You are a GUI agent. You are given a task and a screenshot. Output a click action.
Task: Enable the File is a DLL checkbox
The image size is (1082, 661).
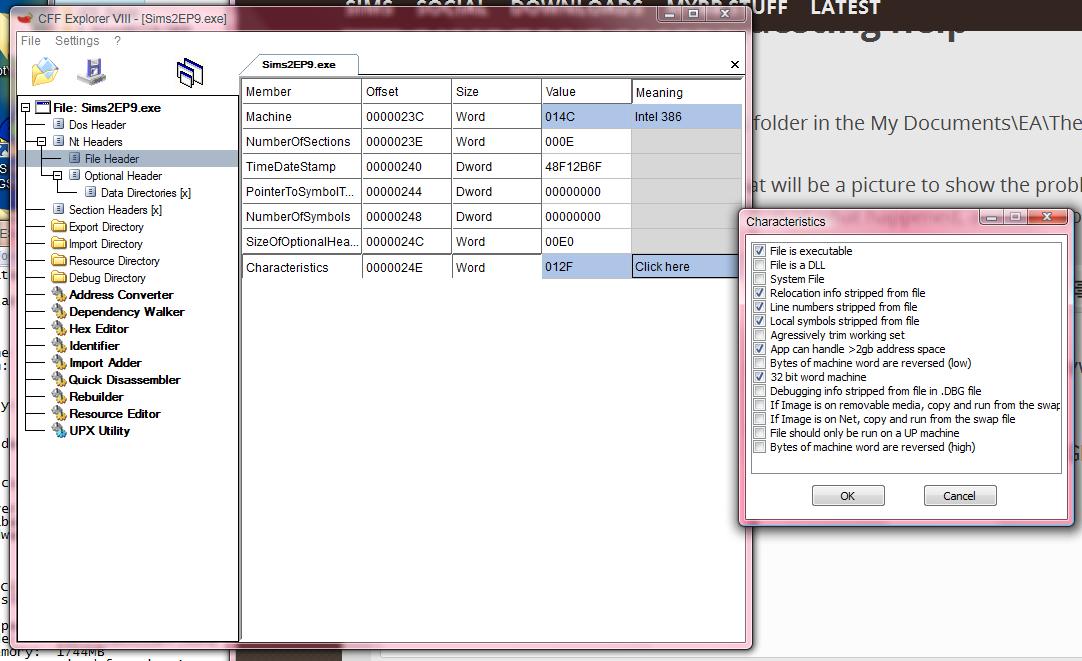tap(760, 265)
